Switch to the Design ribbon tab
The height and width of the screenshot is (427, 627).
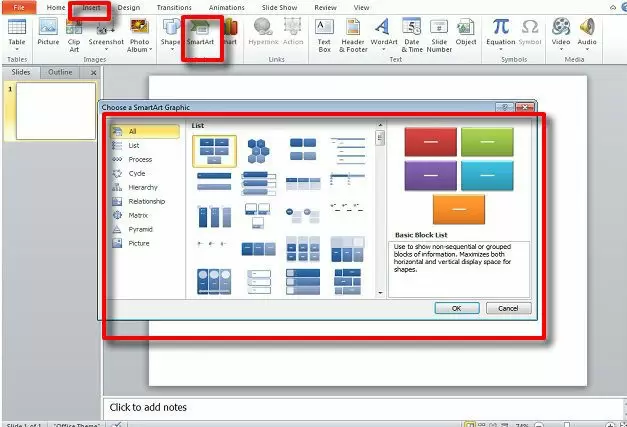pos(129,7)
